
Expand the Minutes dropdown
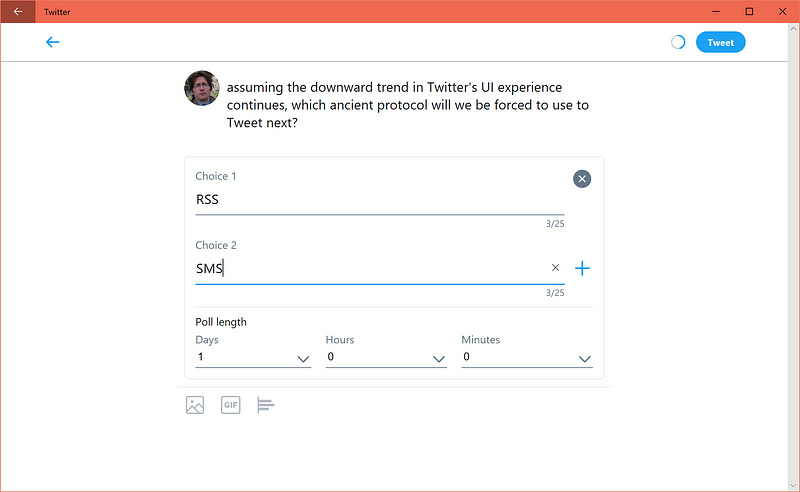pos(527,357)
